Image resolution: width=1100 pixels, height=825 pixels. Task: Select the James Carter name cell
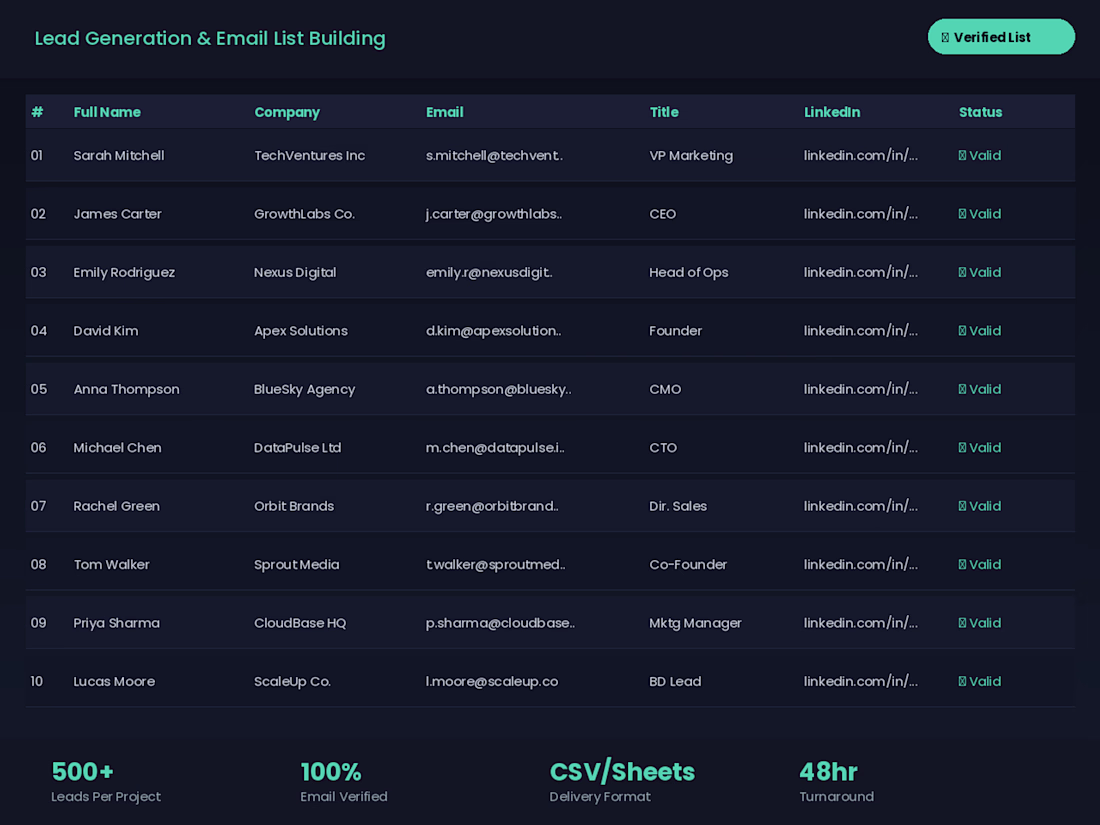(117, 214)
